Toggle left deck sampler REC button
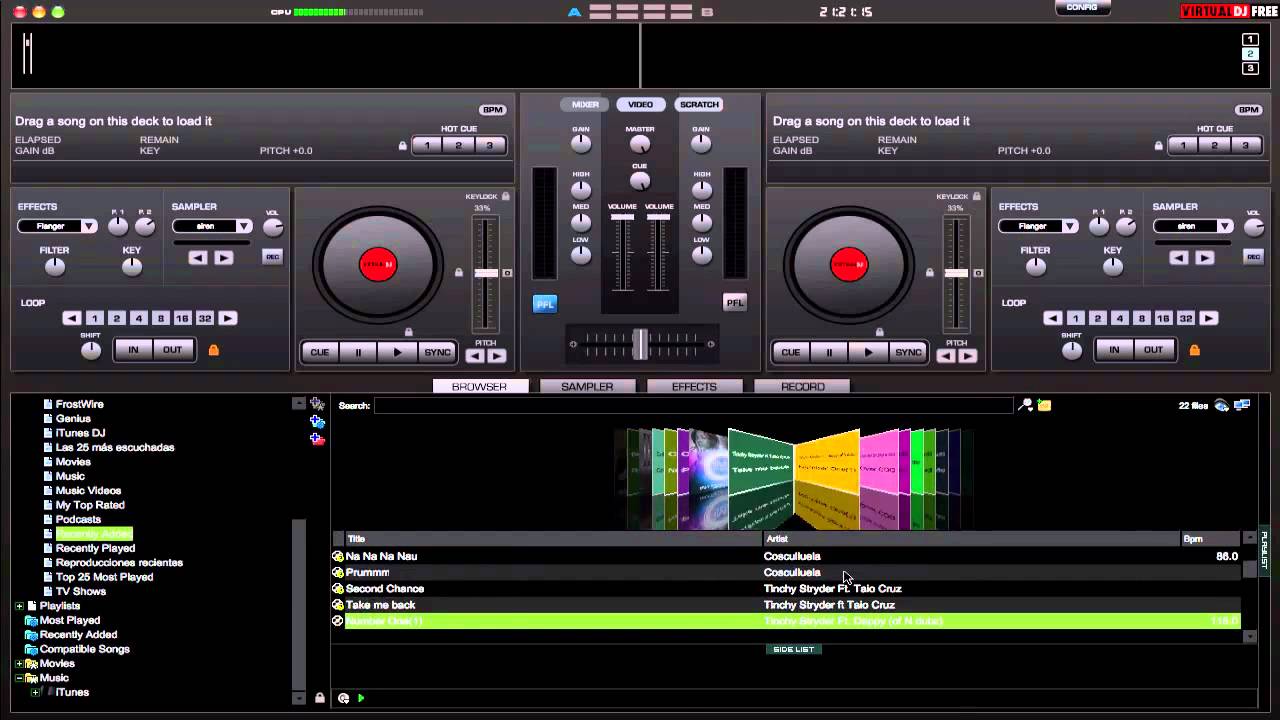Viewport: 1280px width, 720px height. (272, 257)
